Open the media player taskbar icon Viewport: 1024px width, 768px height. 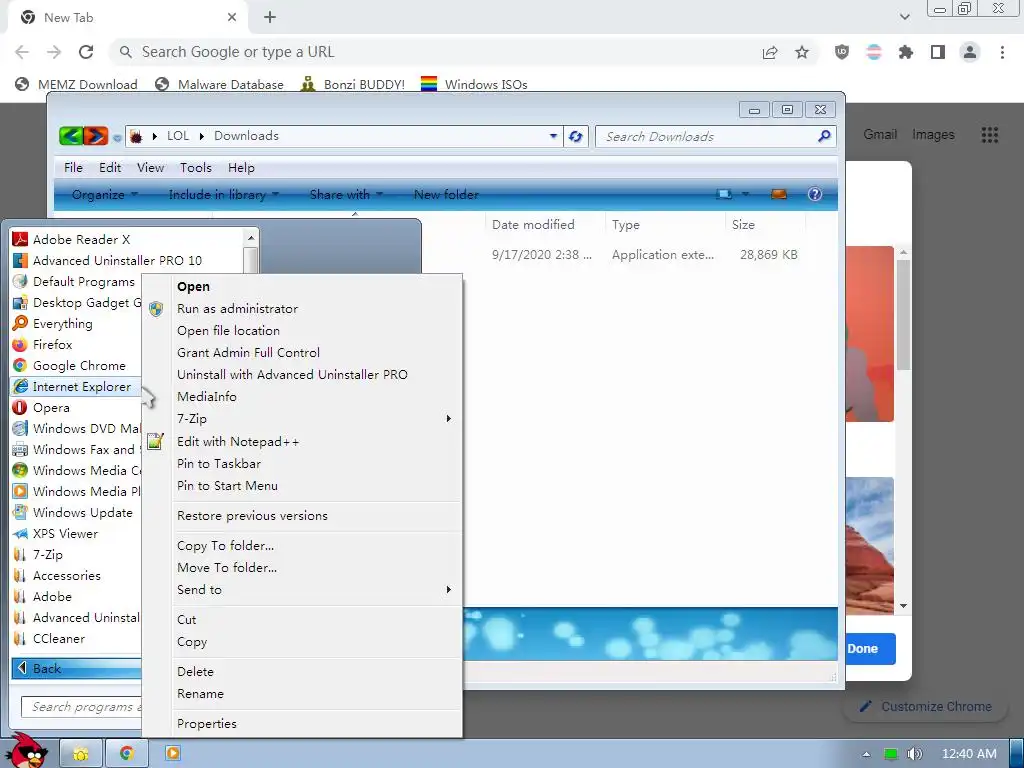point(172,754)
